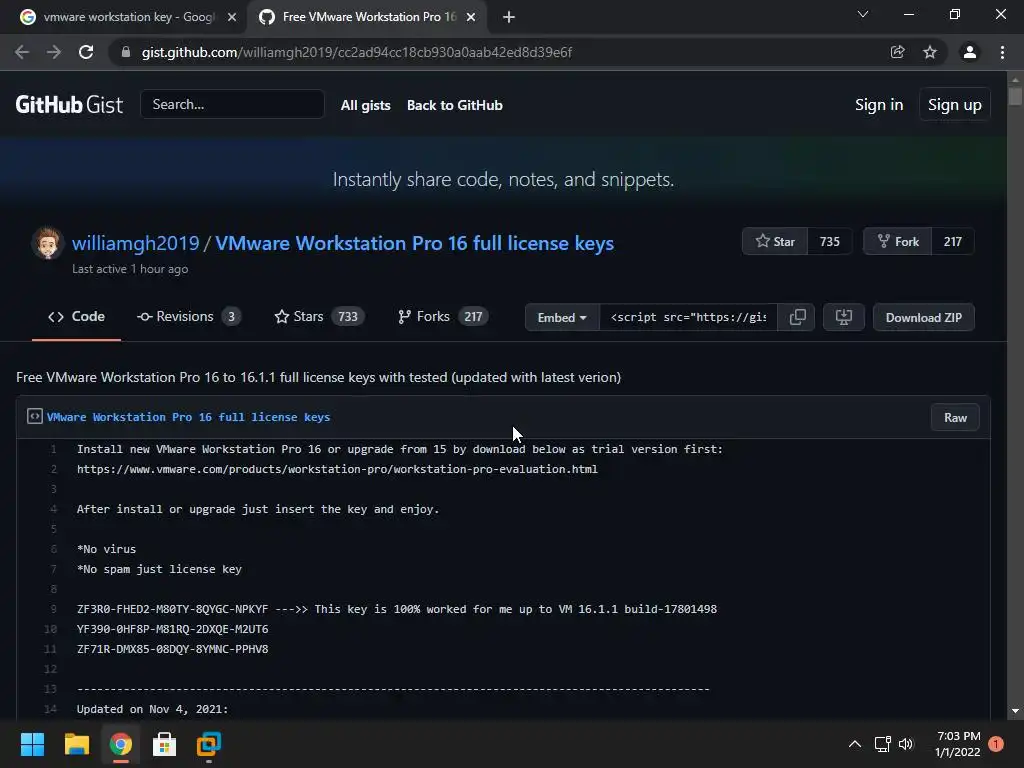Image resolution: width=1024 pixels, height=768 pixels.
Task: Click the code file icon beside filename
Action: click(35, 416)
